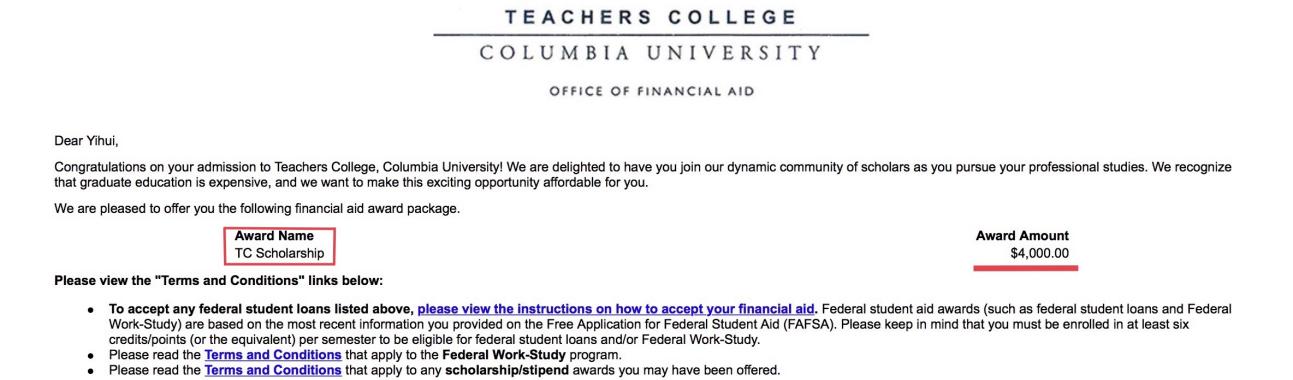Open Federal Work-Study Terms and Conditions link
This screenshot has height=380, width=1293.
pyautogui.click(x=273, y=355)
